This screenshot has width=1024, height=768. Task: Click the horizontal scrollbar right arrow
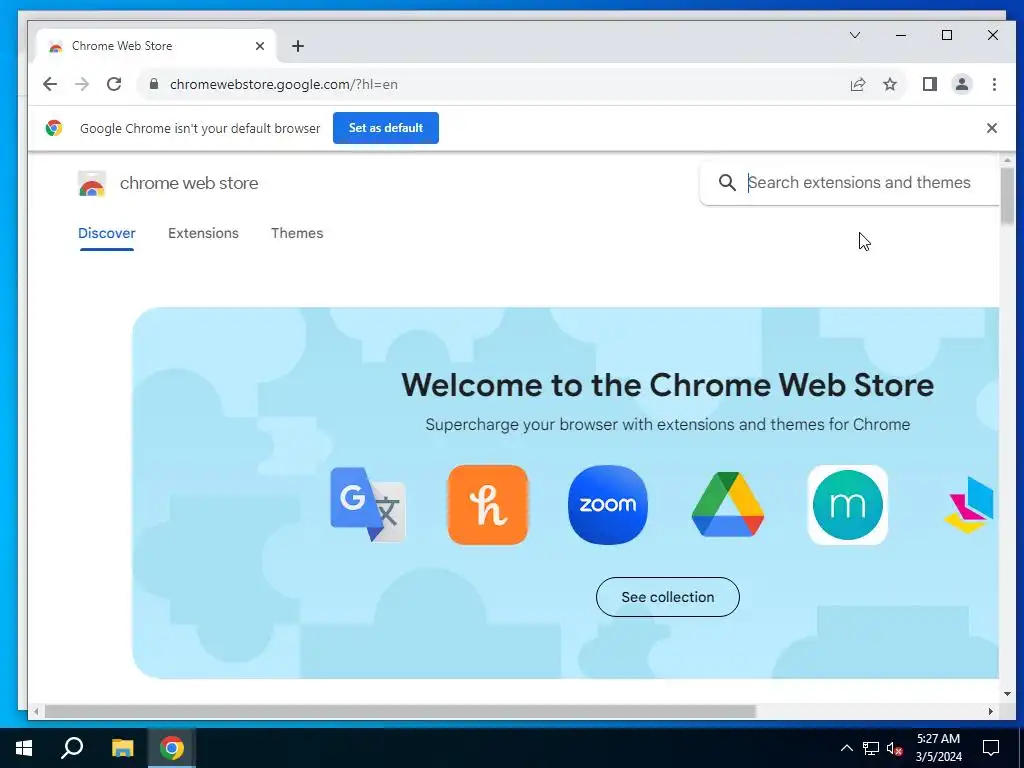tap(991, 712)
